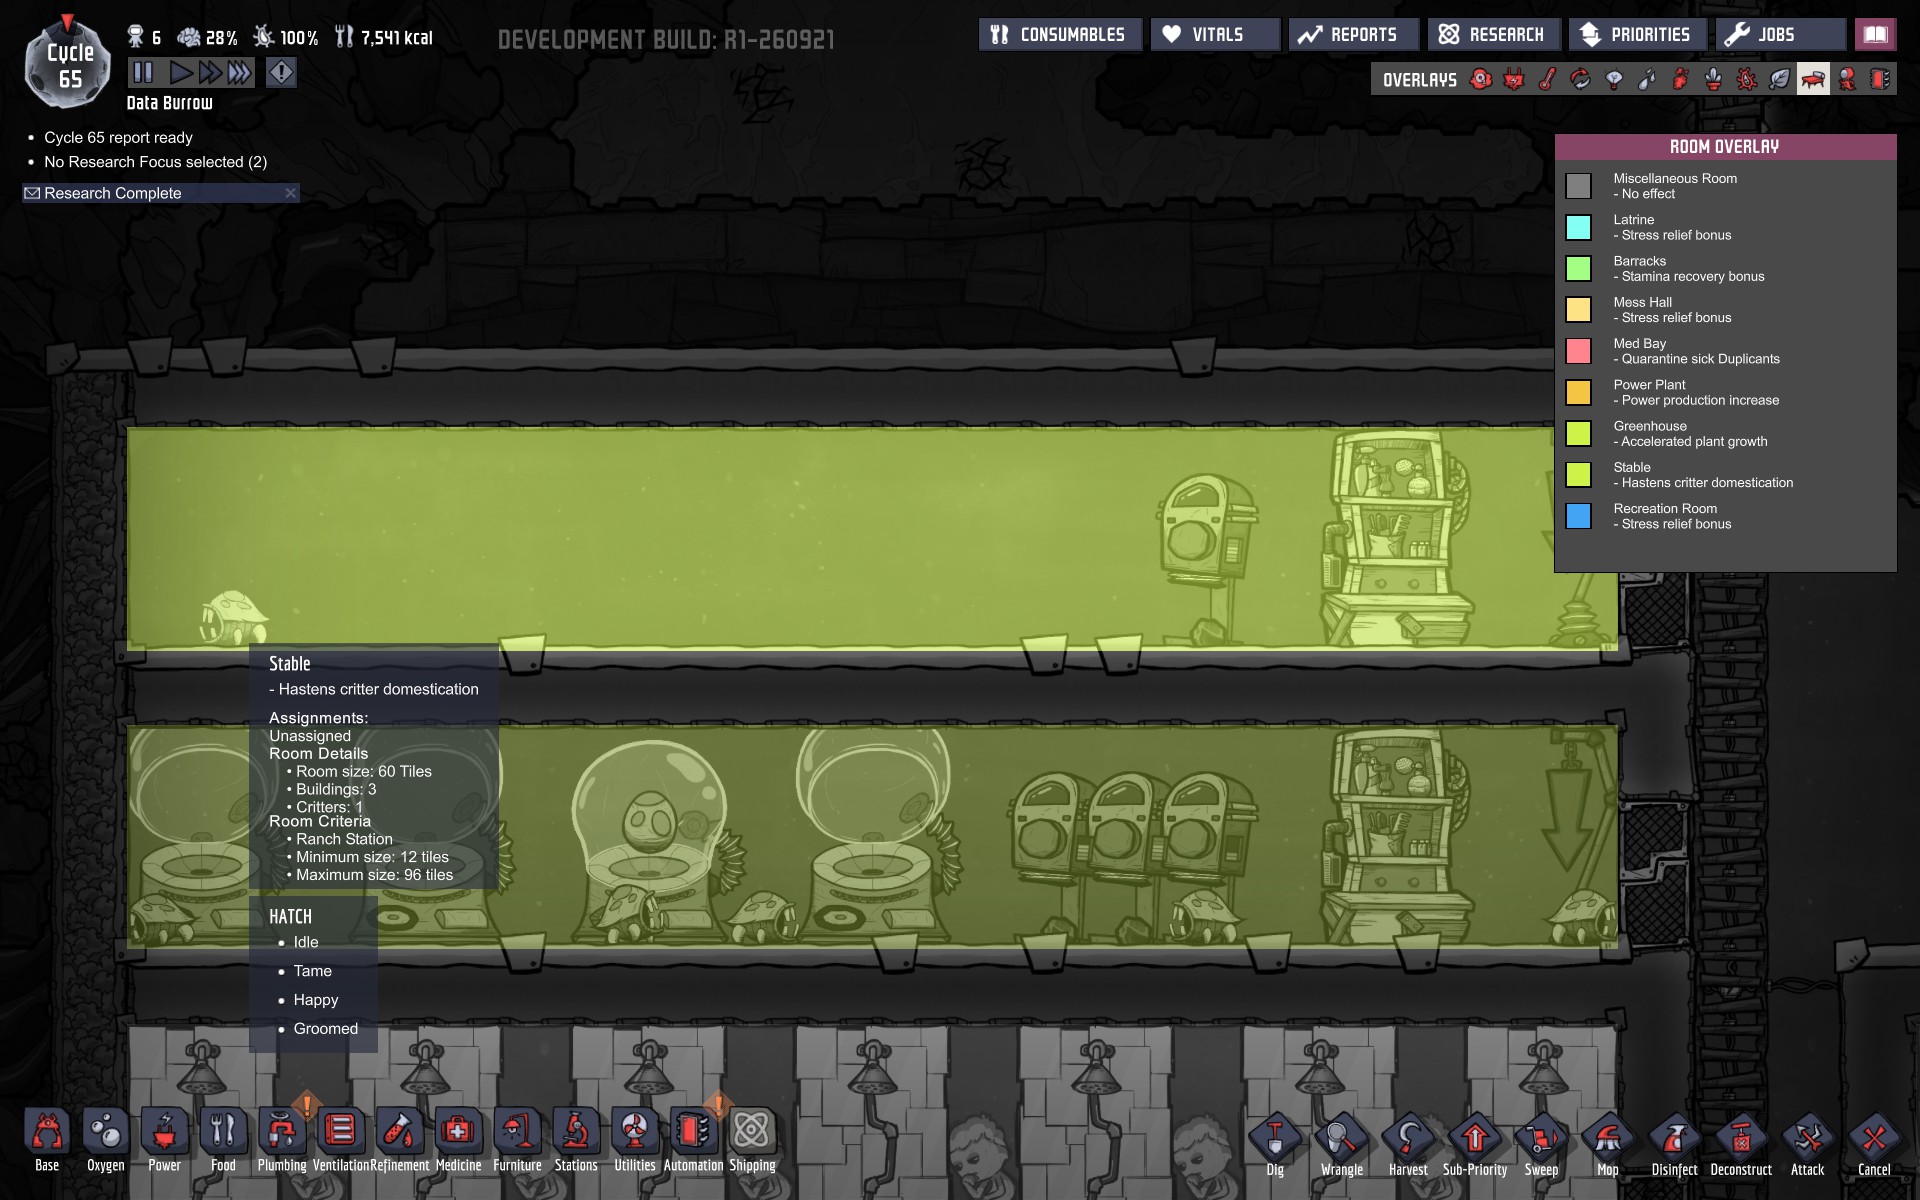Screen dimensions: 1920x1200
Task: Show the Light overlay
Action: pos(1614,80)
